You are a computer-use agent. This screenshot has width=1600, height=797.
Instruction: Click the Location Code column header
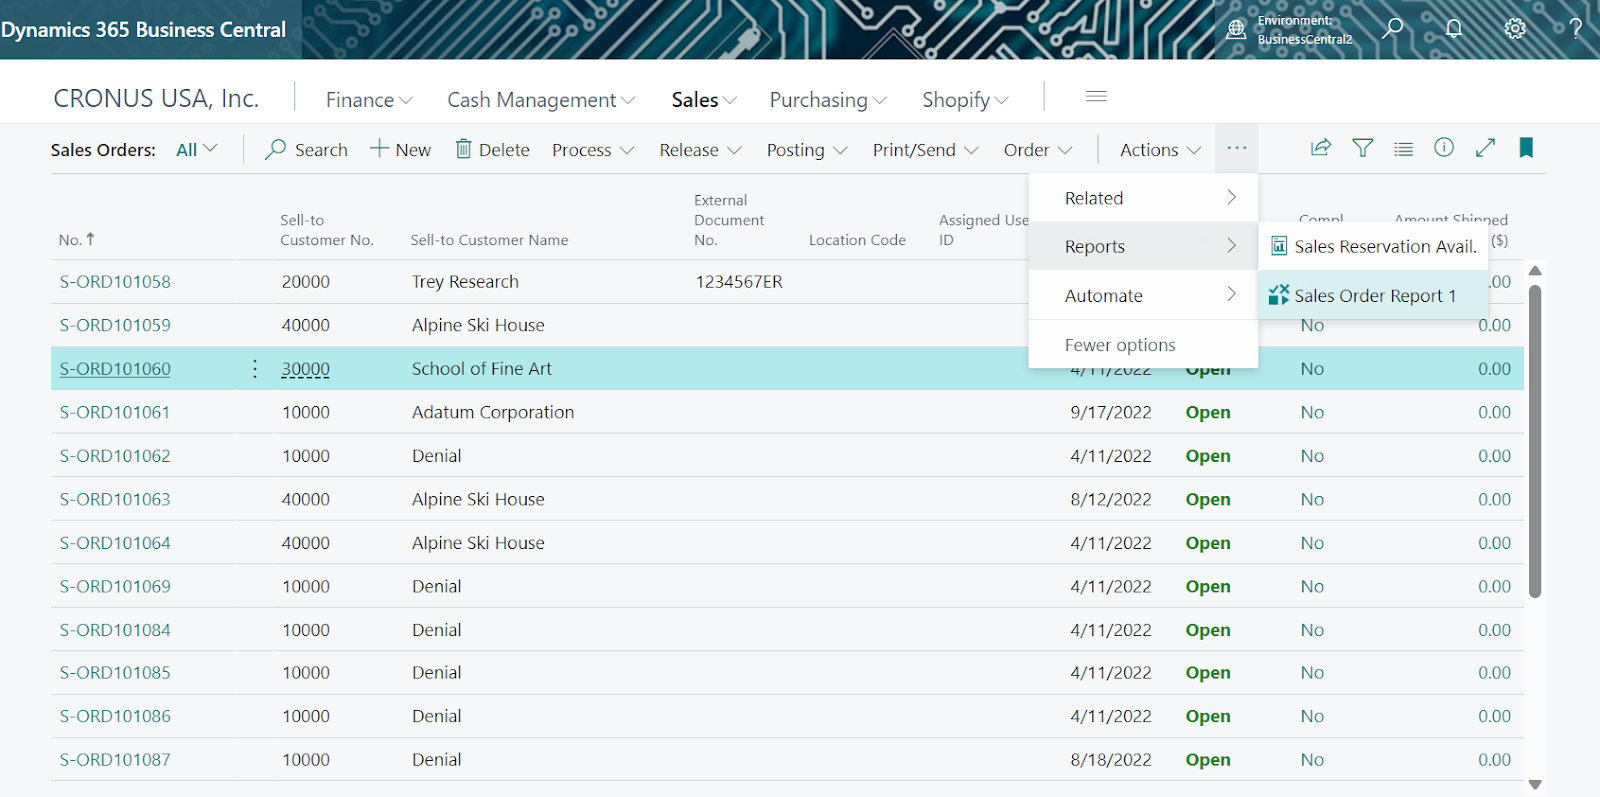[x=857, y=240]
